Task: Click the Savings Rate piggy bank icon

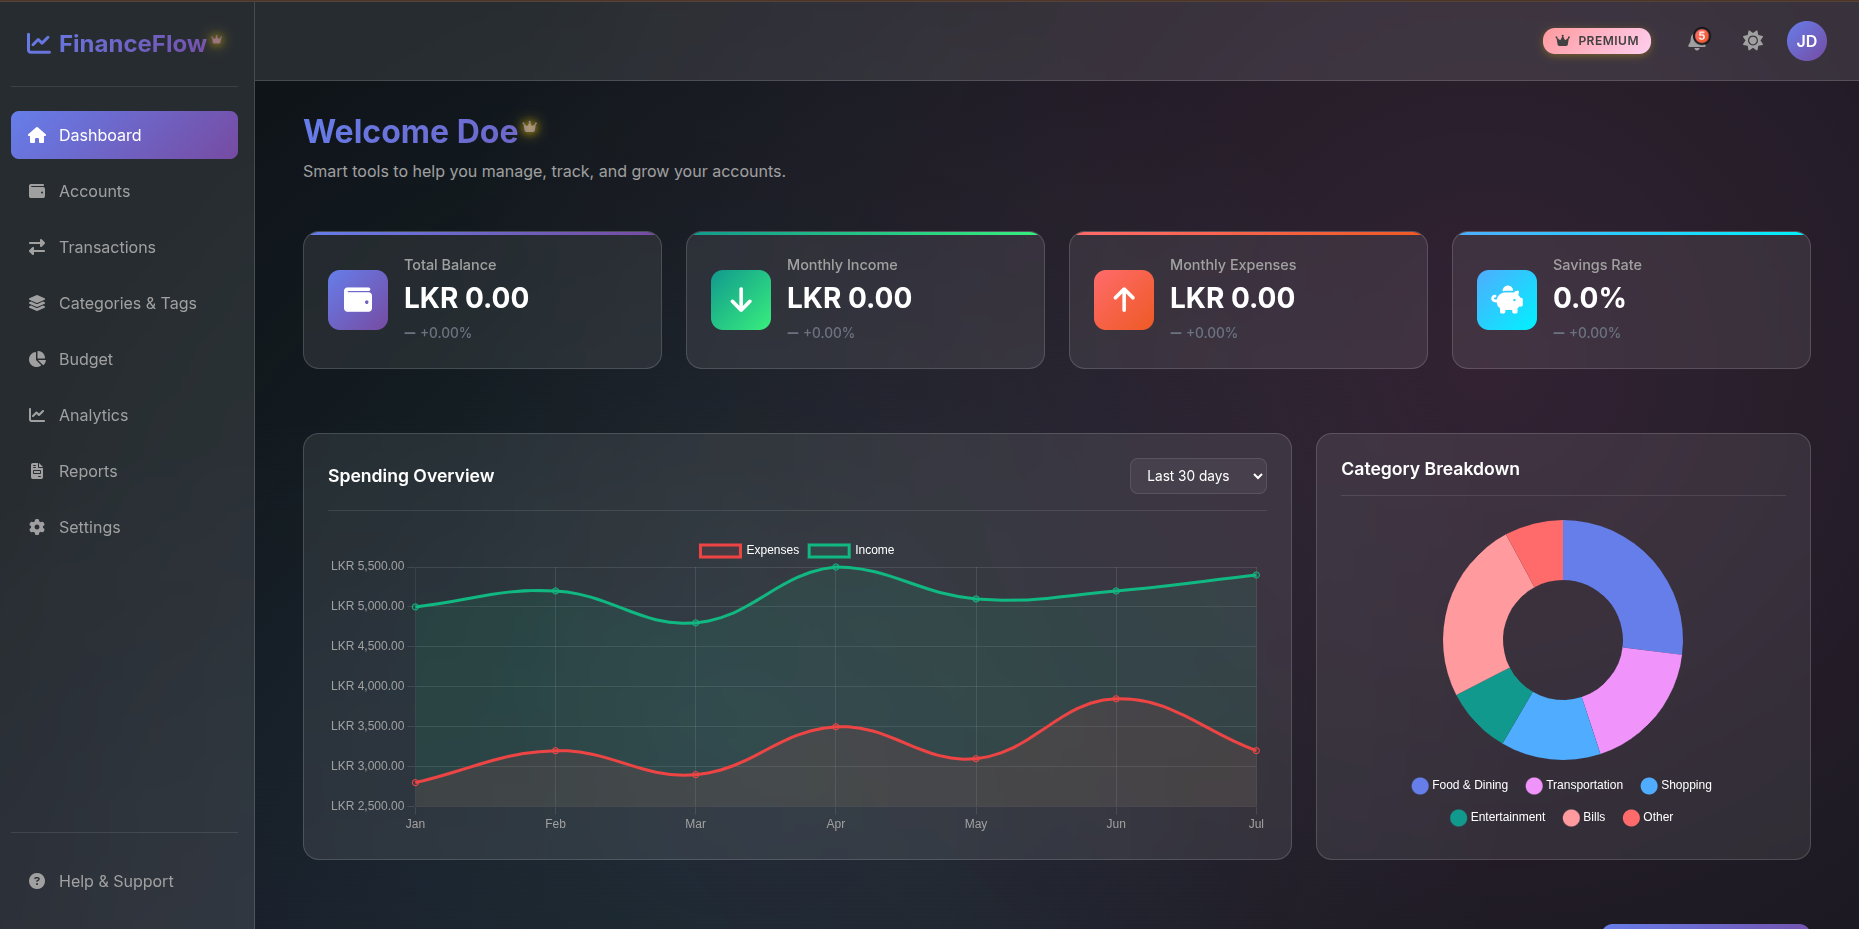Action: pyautogui.click(x=1507, y=300)
